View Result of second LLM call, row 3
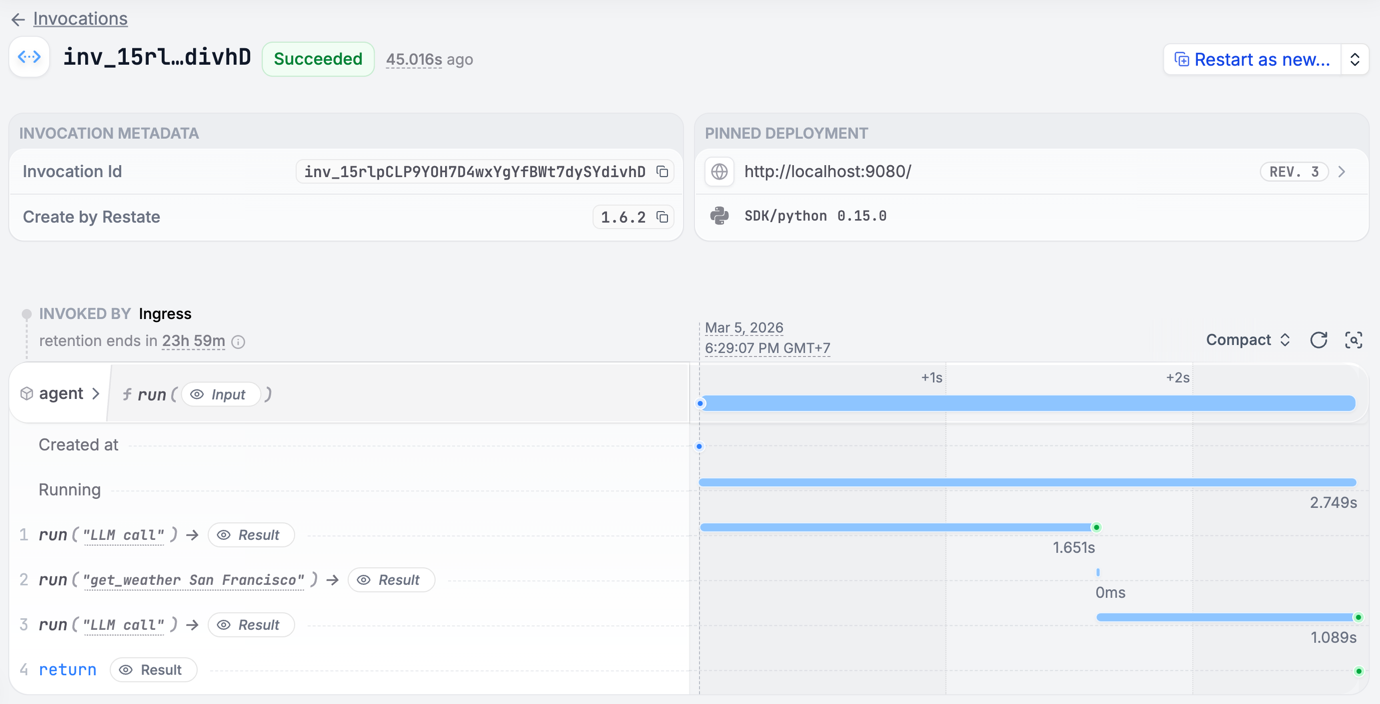1380x704 pixels. pos(250,625)
